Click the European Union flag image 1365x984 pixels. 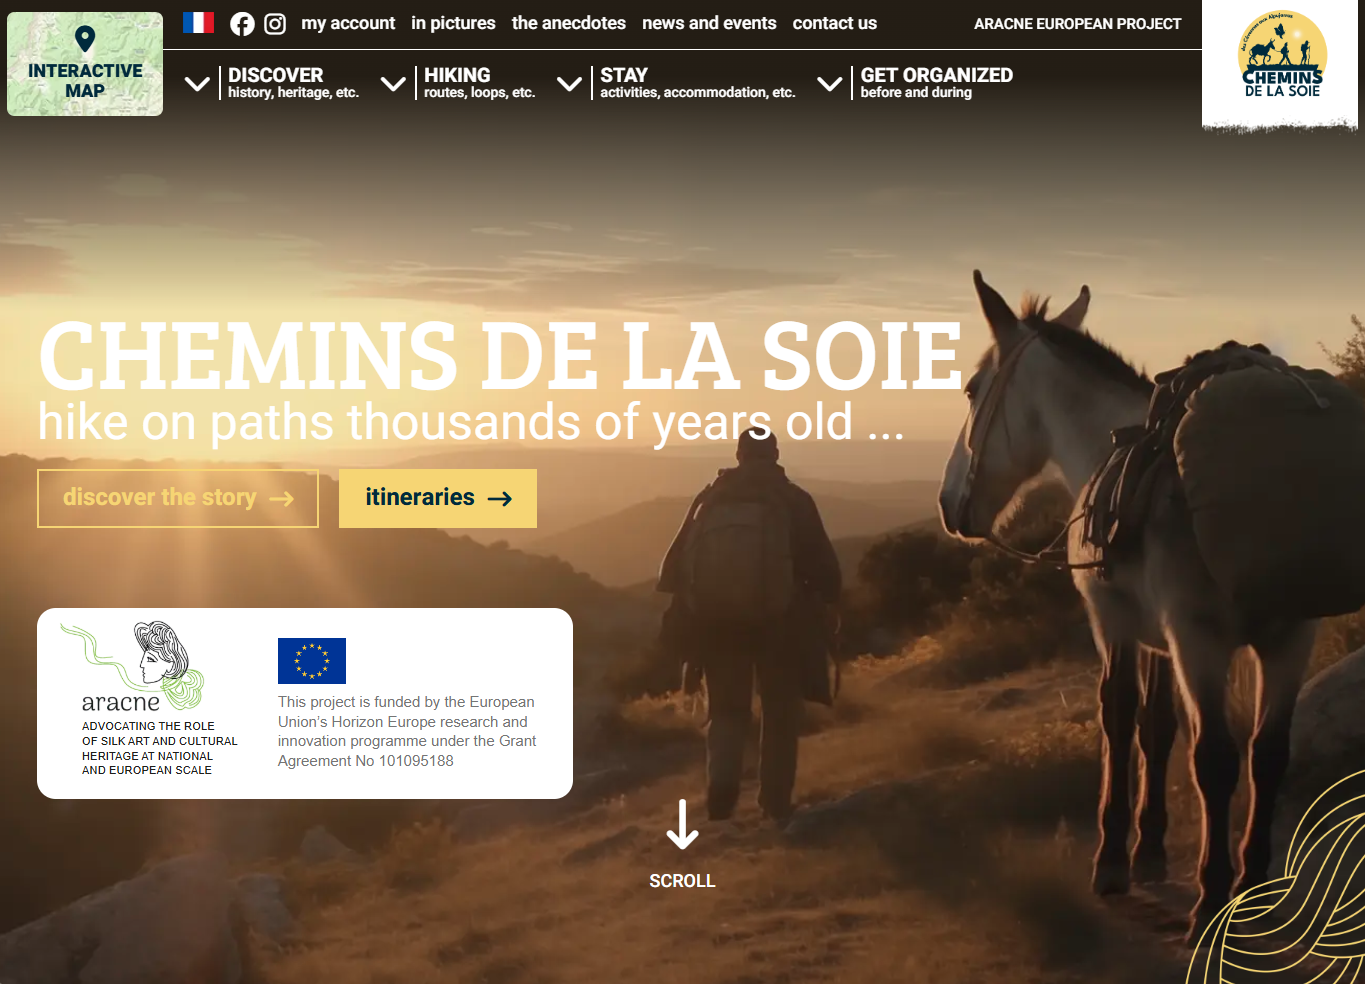312,661
